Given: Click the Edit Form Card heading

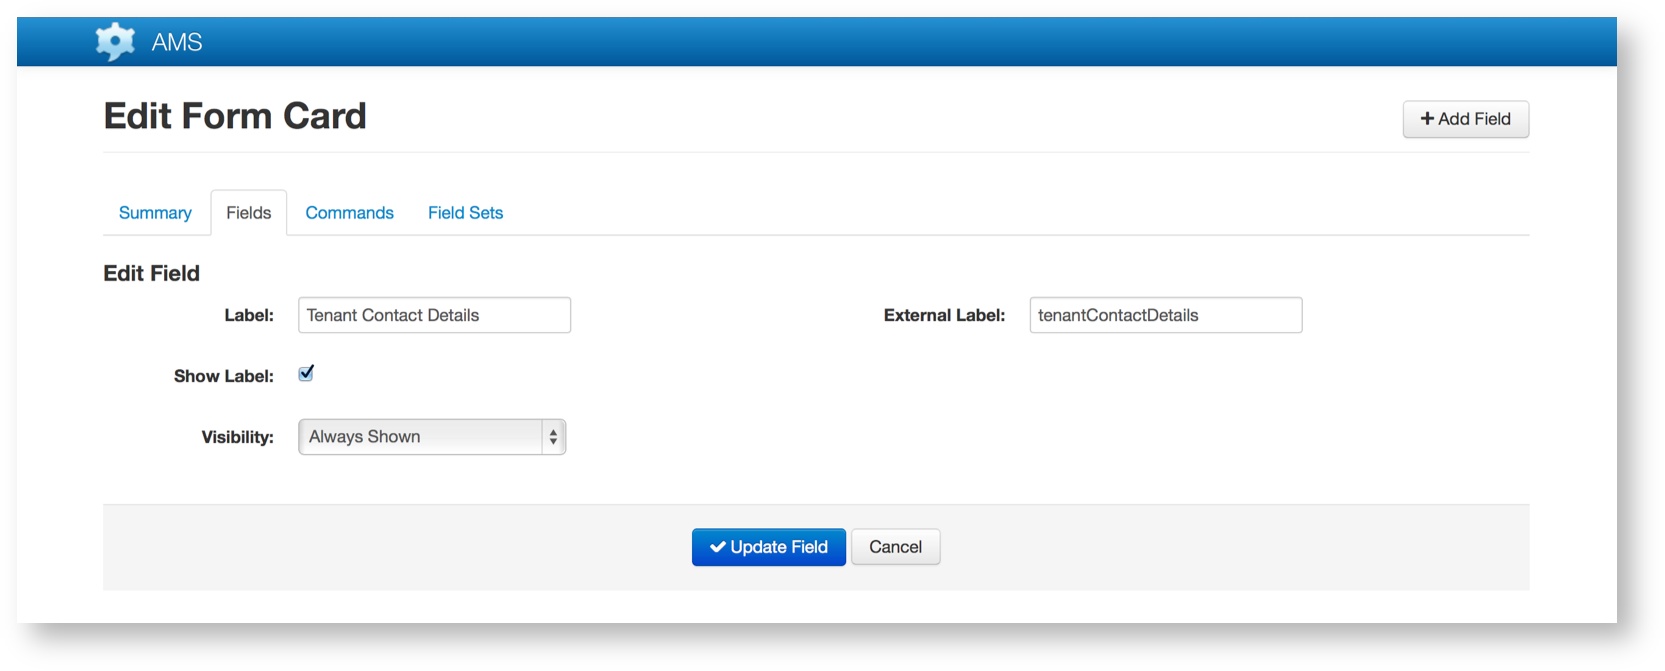Looking at the screenshot, I should 235,116.
